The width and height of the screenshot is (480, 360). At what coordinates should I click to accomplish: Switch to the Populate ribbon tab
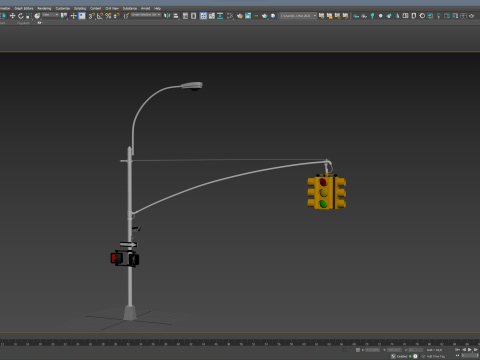click(x=23, y=23)
